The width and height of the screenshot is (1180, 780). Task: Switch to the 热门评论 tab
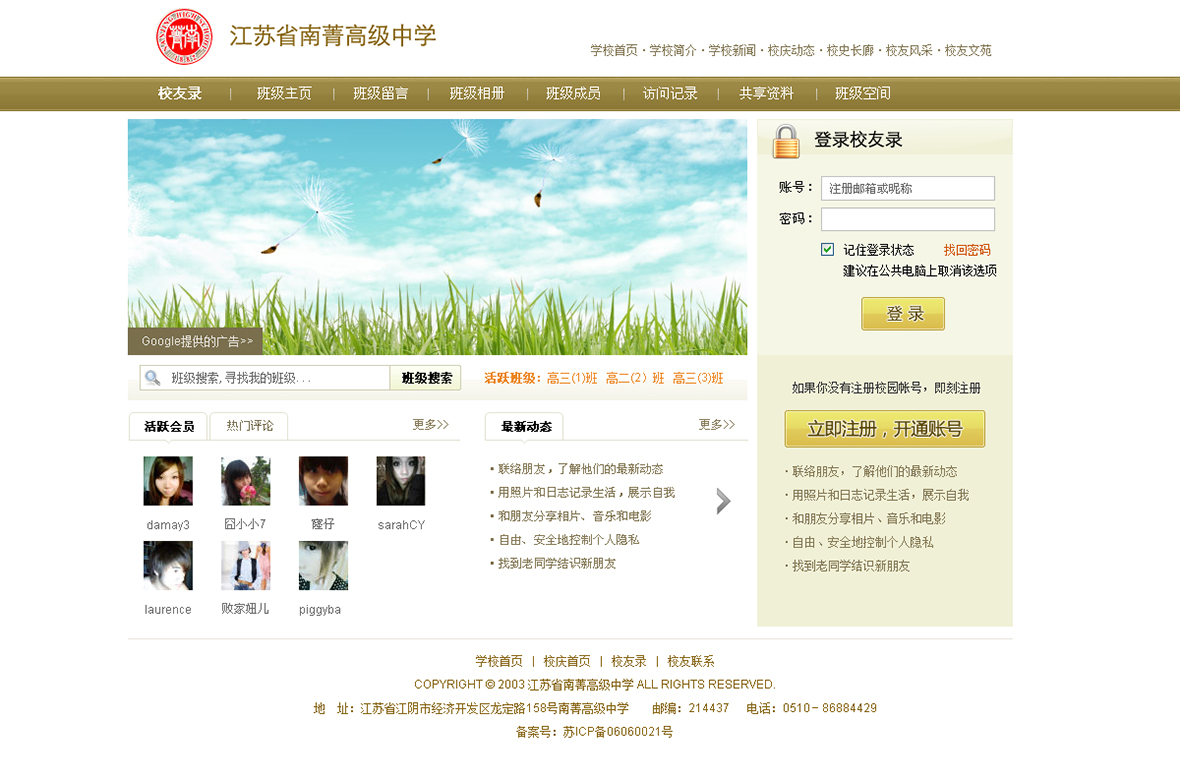pos(249,426)
